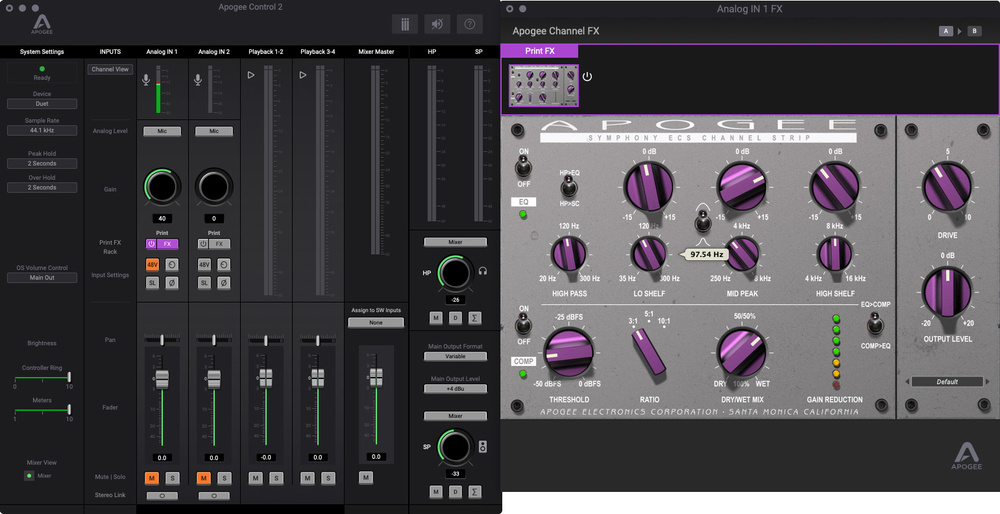Open the Peak Hold dropdown
Image resolution: width=1000 pixels, height=514 pixels.
tap(42, 163)
